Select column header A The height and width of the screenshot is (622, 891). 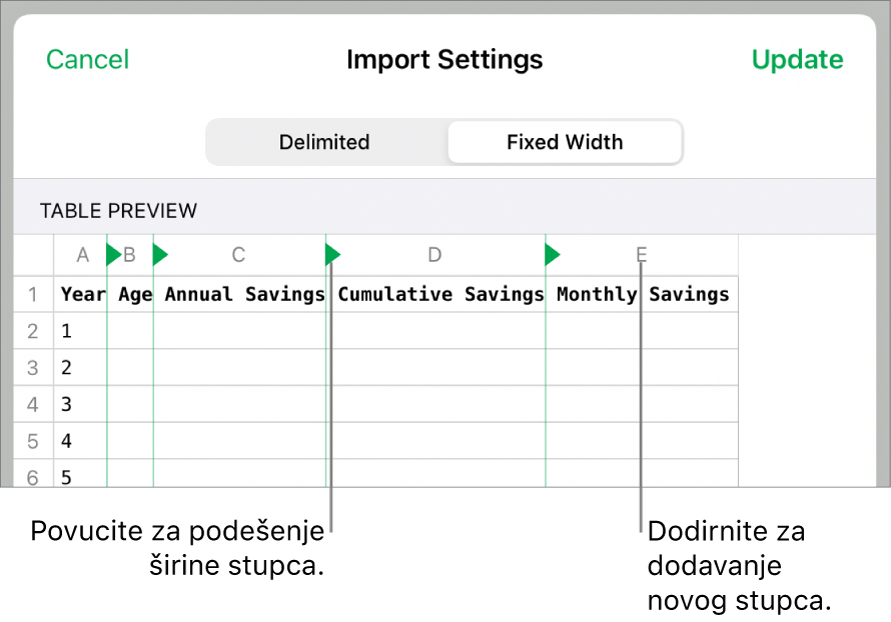83,255
